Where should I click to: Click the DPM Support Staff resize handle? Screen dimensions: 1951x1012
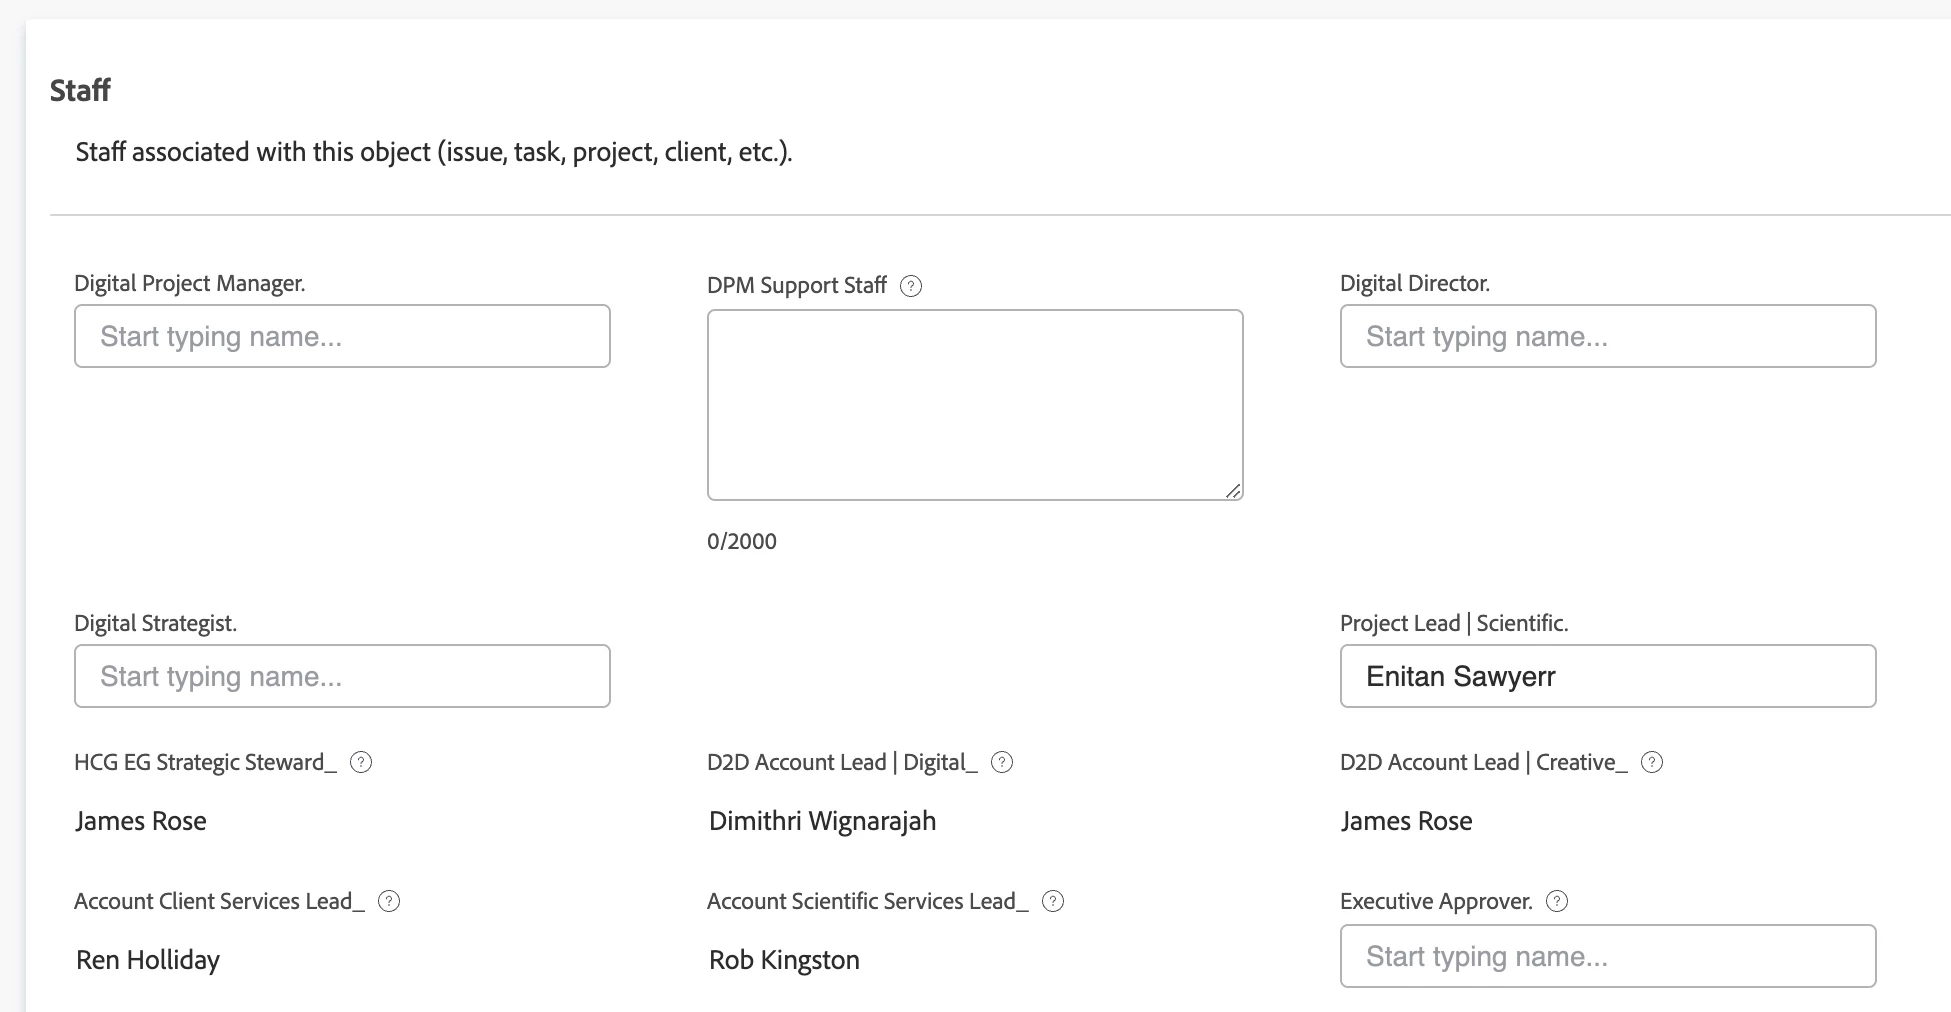[1233, 490]
